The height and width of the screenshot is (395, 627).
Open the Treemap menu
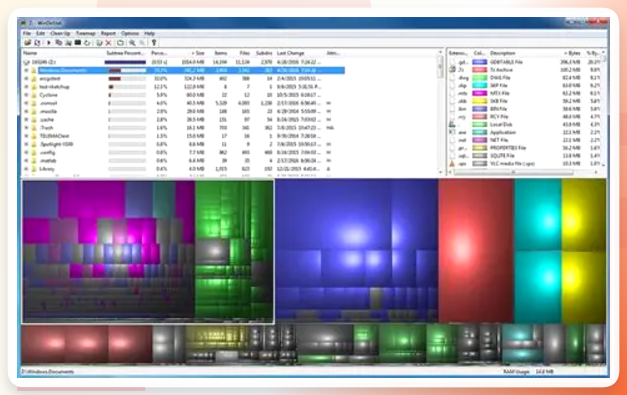[x=86, y=33]
